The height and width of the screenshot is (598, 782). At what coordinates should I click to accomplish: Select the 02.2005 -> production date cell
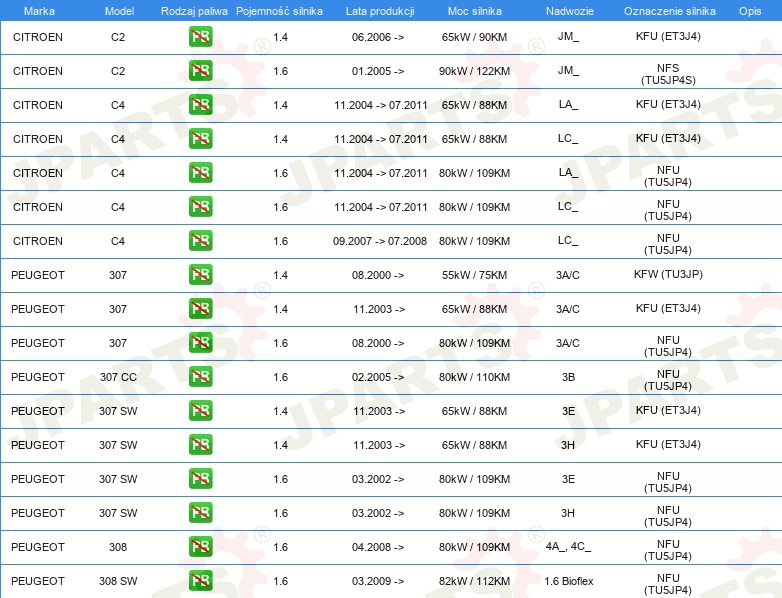click(378, 377)
